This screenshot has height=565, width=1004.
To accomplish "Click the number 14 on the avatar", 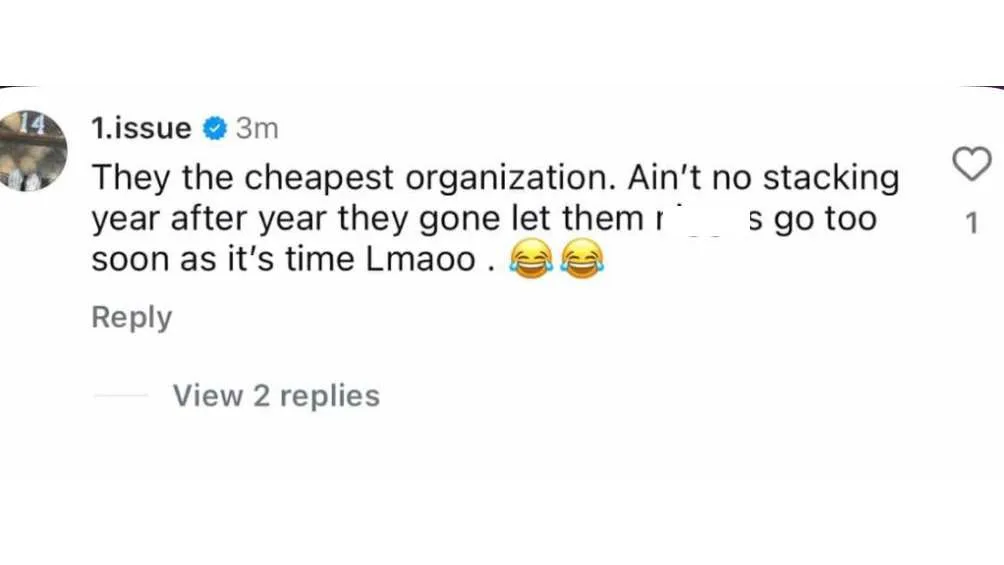I will tap(31, 123).
